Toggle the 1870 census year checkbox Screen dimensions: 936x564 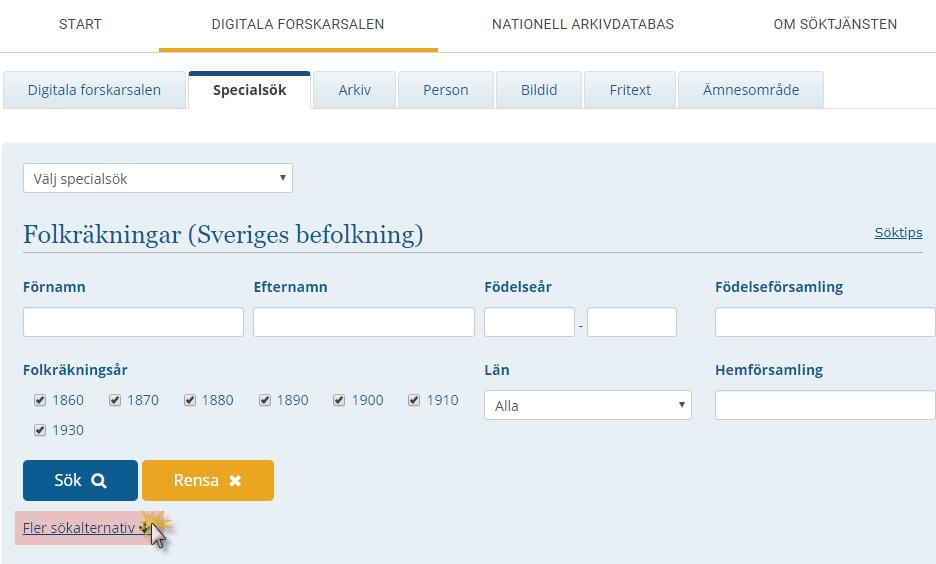[115, 400]
